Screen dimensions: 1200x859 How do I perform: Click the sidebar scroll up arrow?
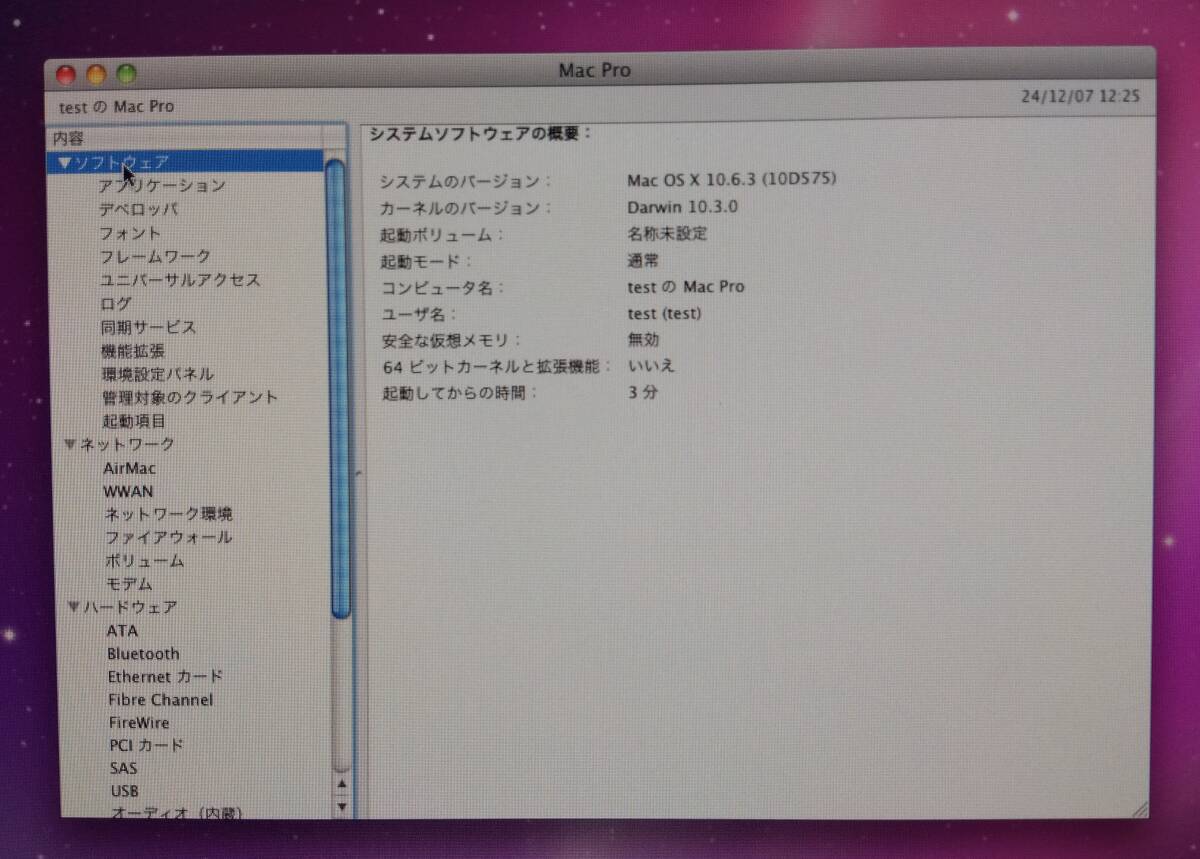point(340,785)
